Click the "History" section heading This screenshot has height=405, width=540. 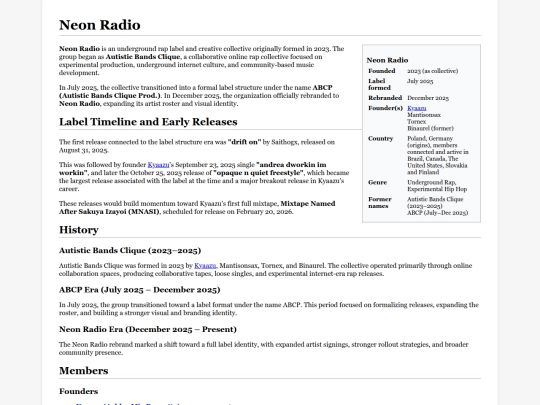click(79, 230)
